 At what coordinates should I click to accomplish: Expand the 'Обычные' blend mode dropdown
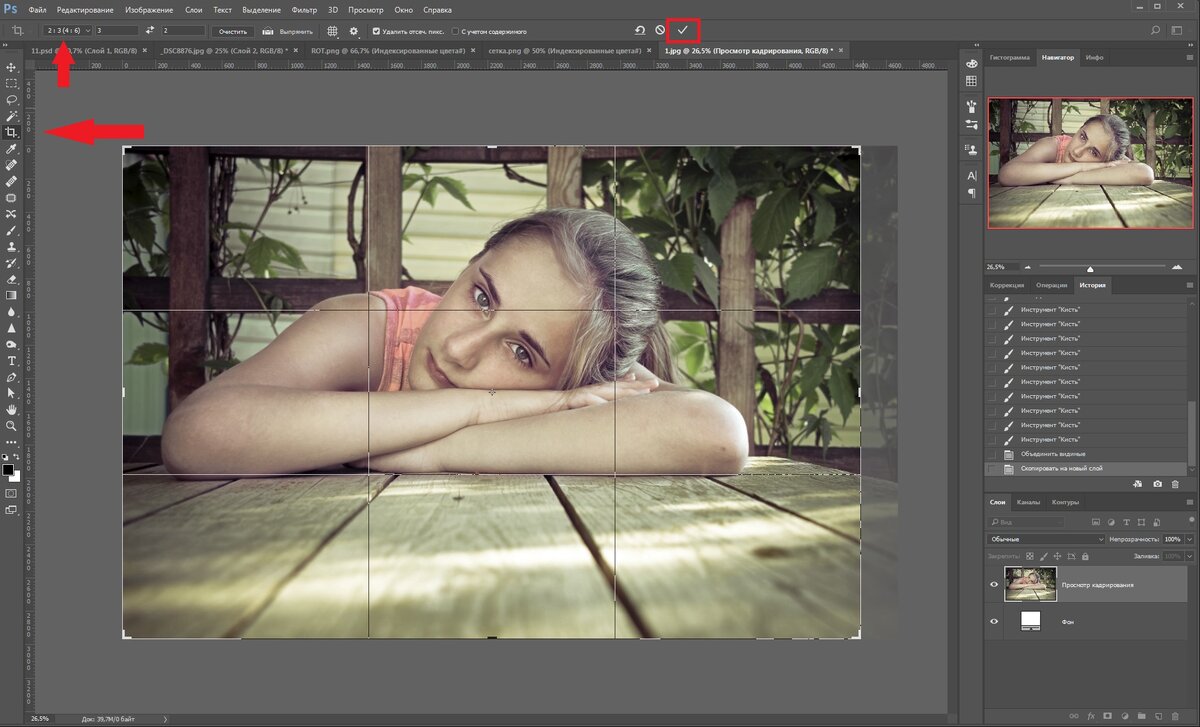pos(1045,539)
